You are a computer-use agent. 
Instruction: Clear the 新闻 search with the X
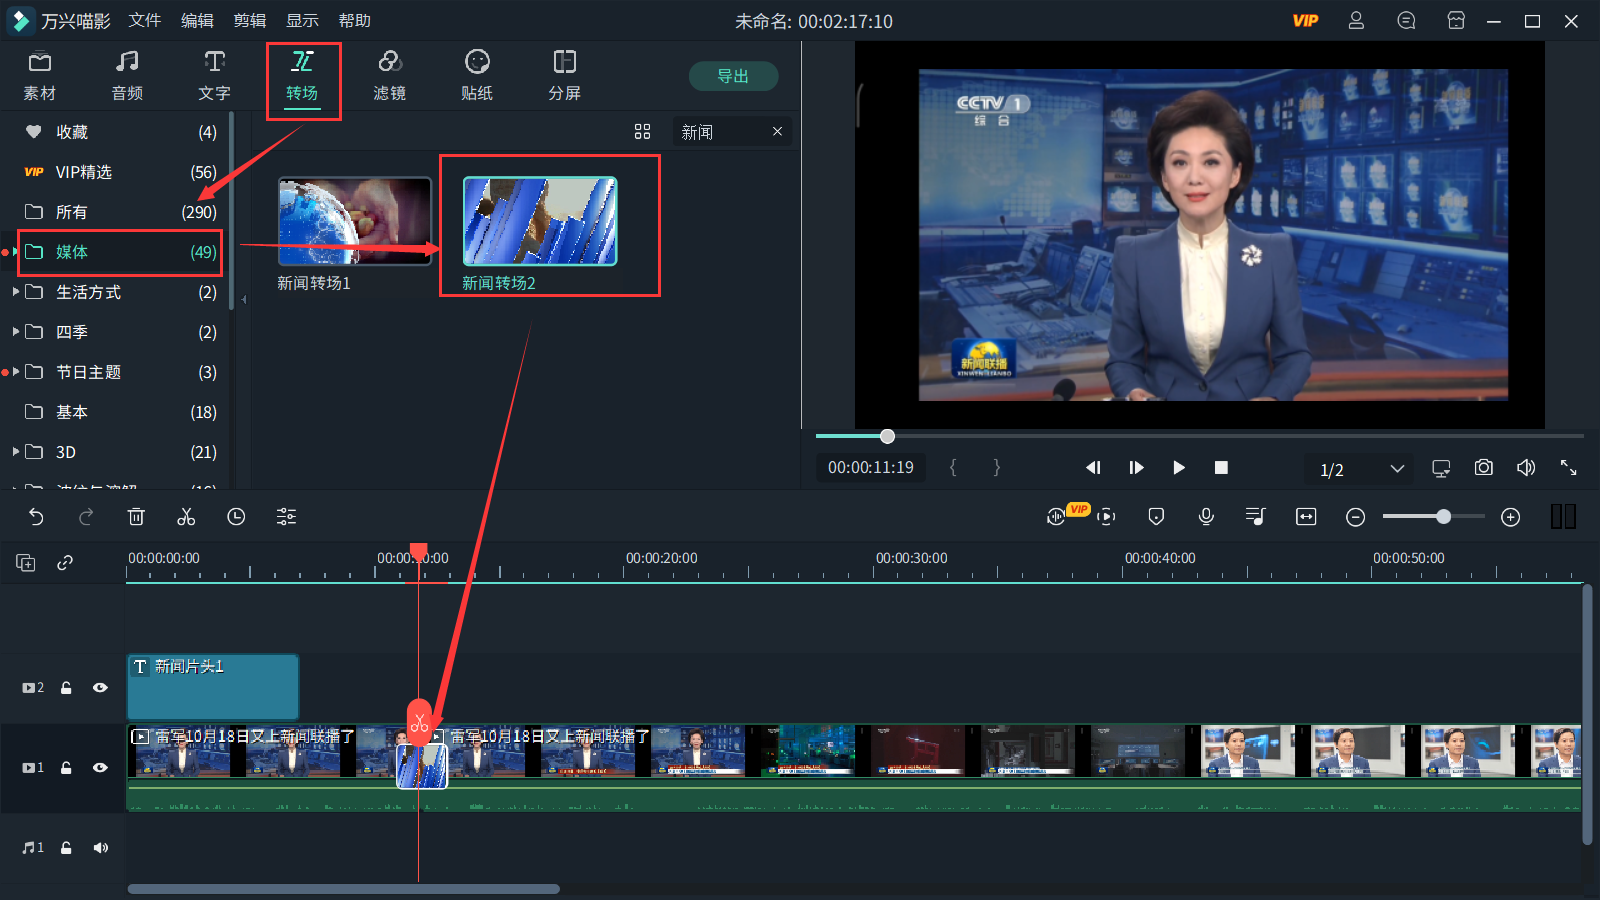click(777, 131)
